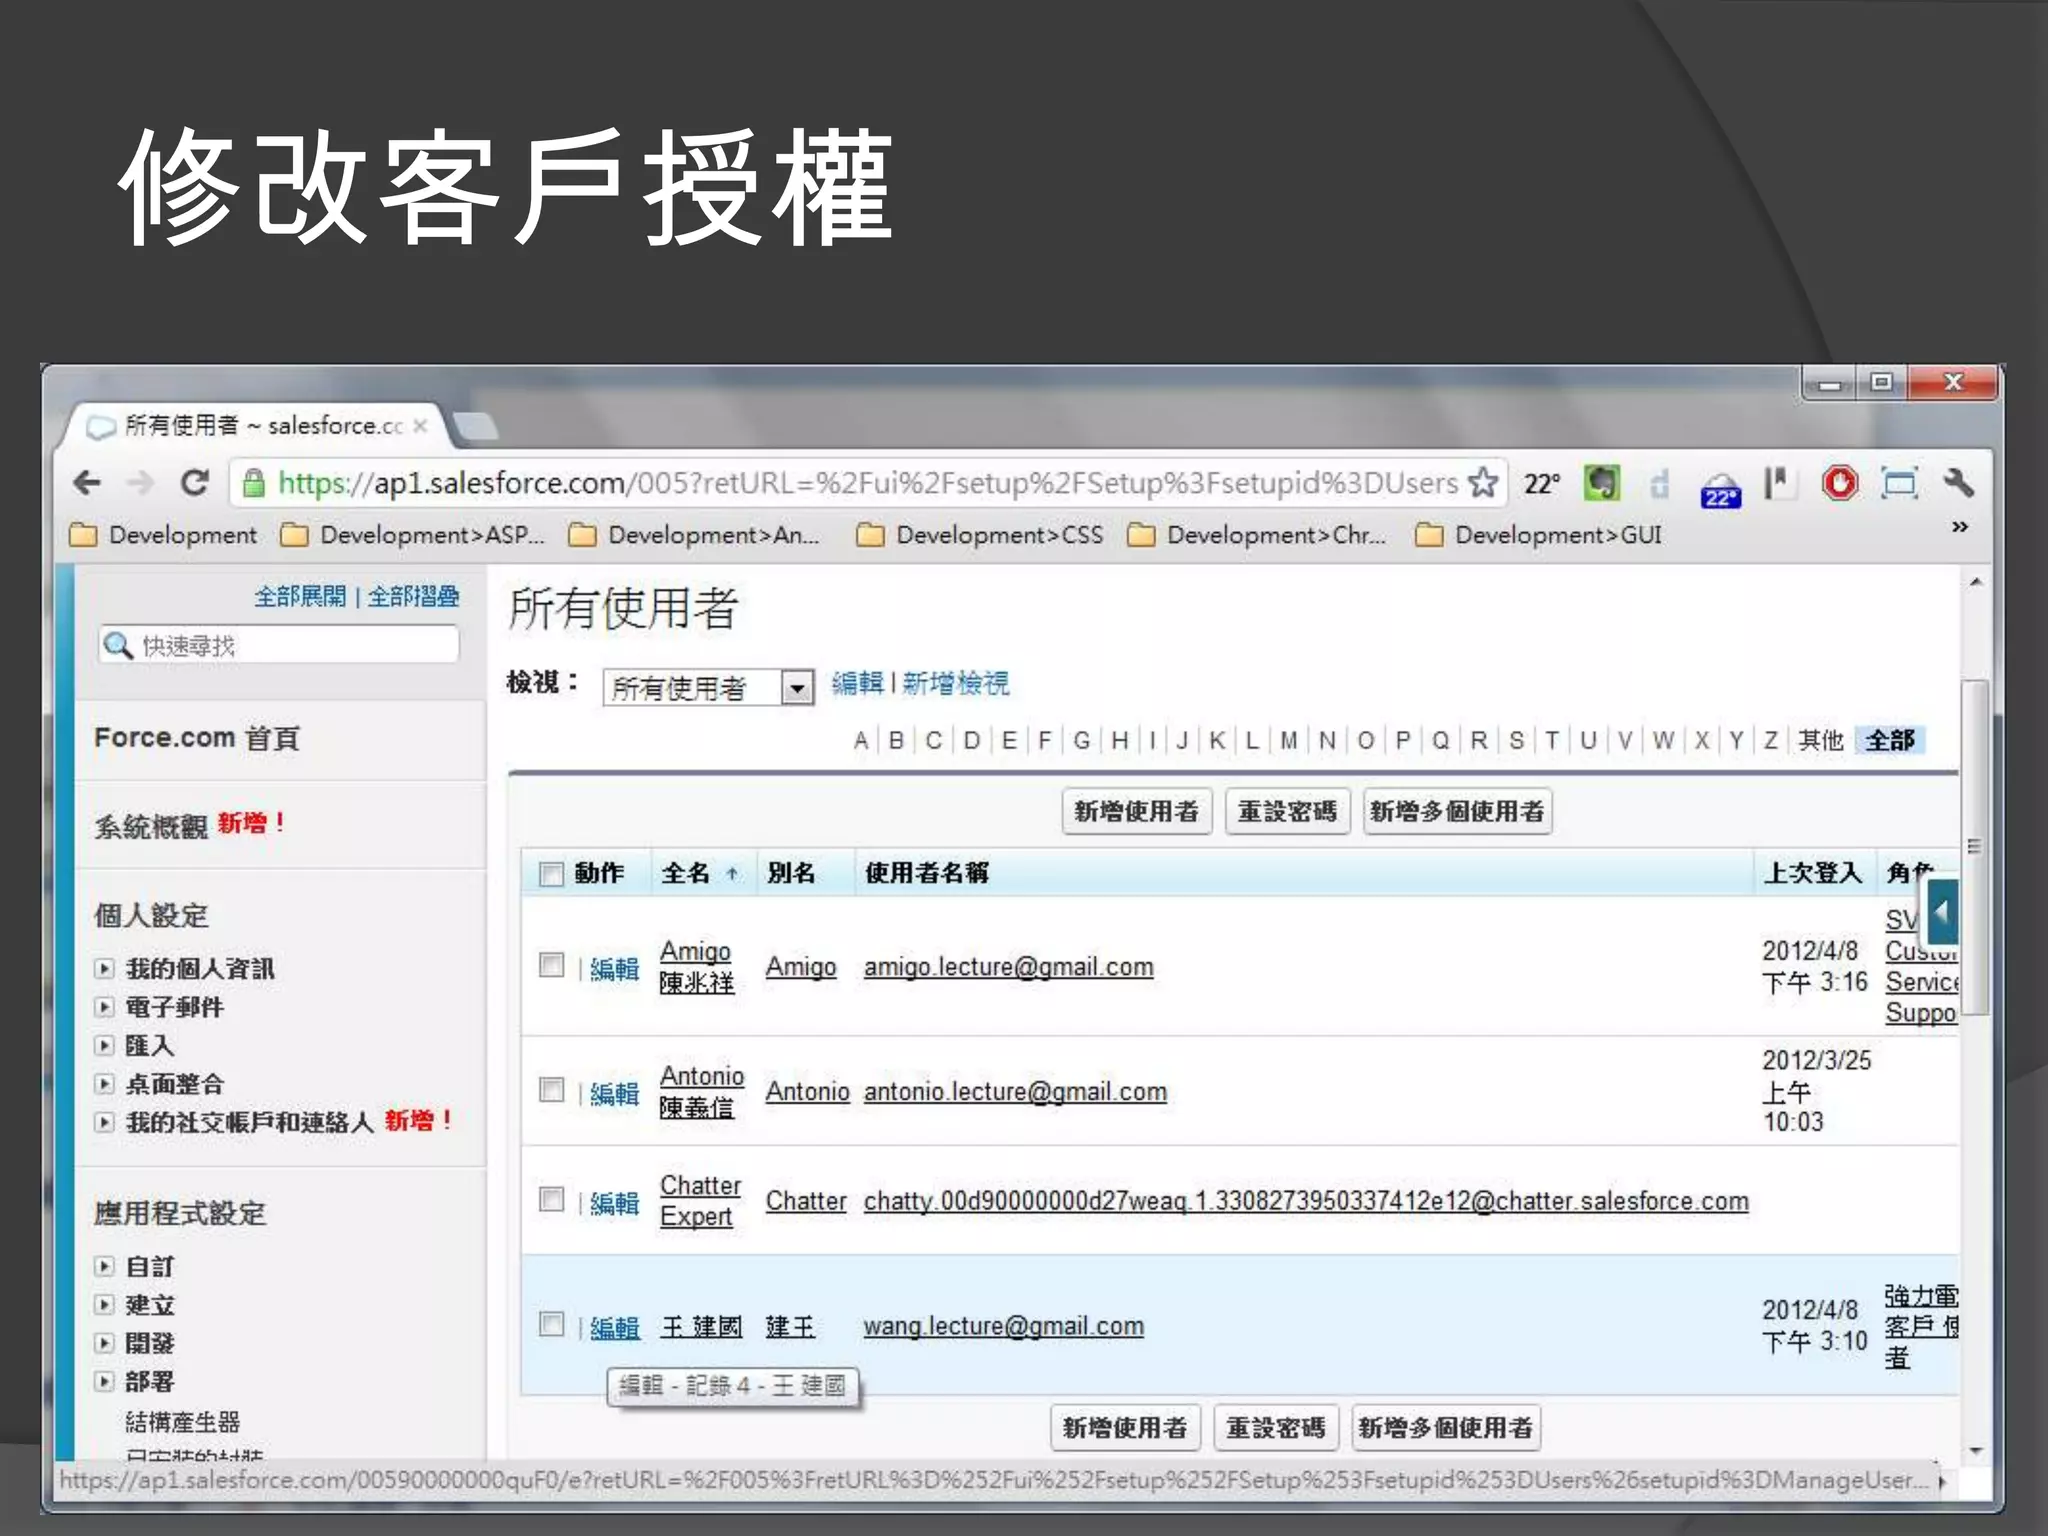Click 系統概觀 in sidebar
Screen dimensions: 2048x1536
click(150, 826)
